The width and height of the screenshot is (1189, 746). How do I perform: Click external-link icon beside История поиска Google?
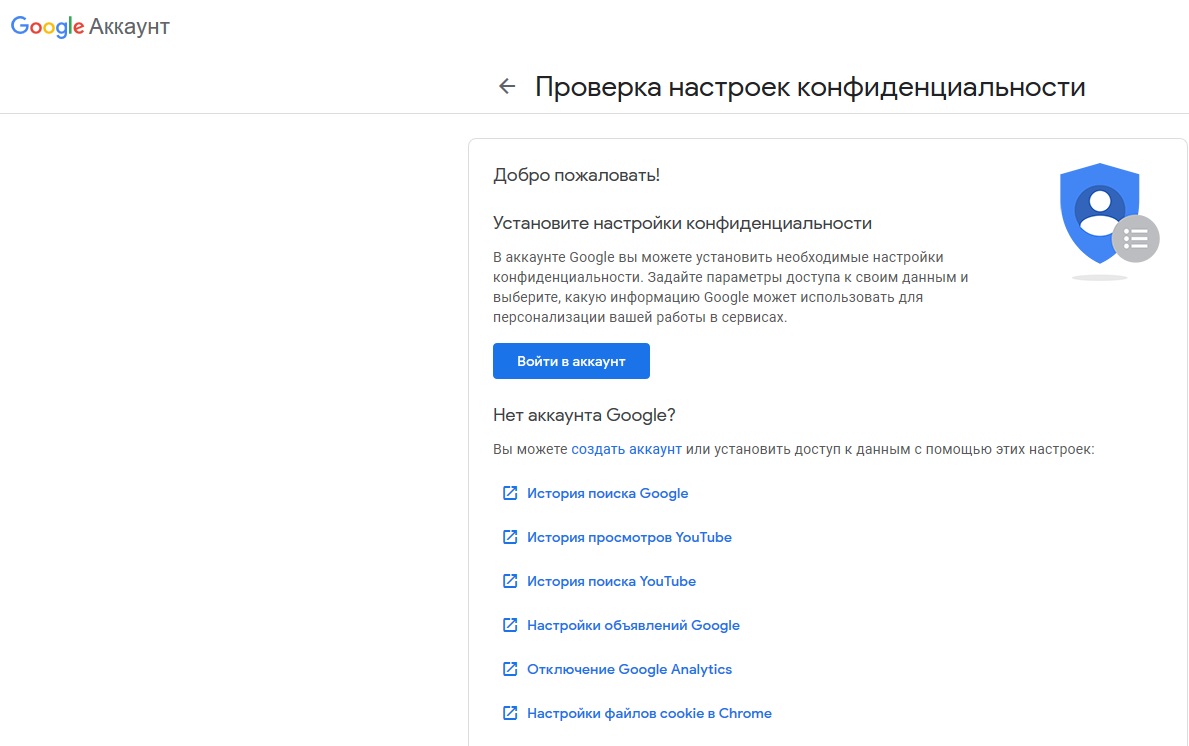[x=510, y=494]
